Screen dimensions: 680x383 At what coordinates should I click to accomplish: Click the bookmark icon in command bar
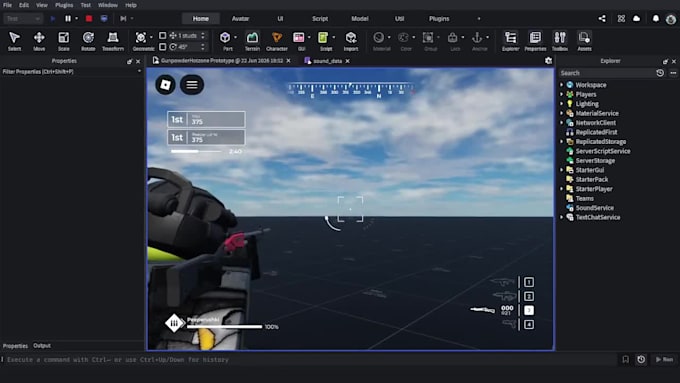coord(625,359)
